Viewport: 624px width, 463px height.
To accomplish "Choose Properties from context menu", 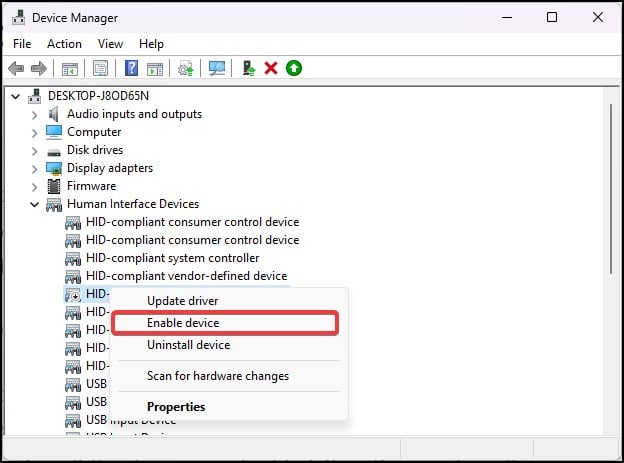I will click(x=228, y=407).
